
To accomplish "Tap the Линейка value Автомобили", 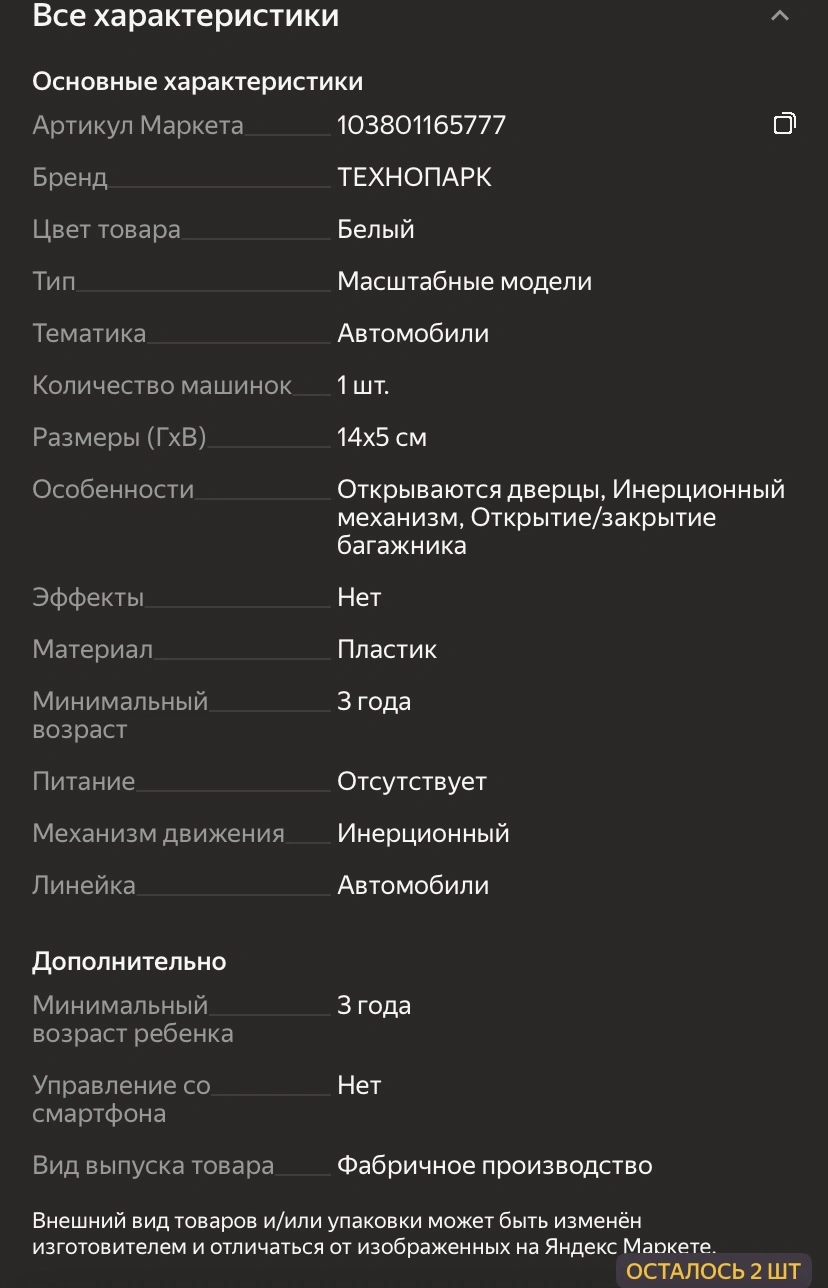I will point(413,885).
